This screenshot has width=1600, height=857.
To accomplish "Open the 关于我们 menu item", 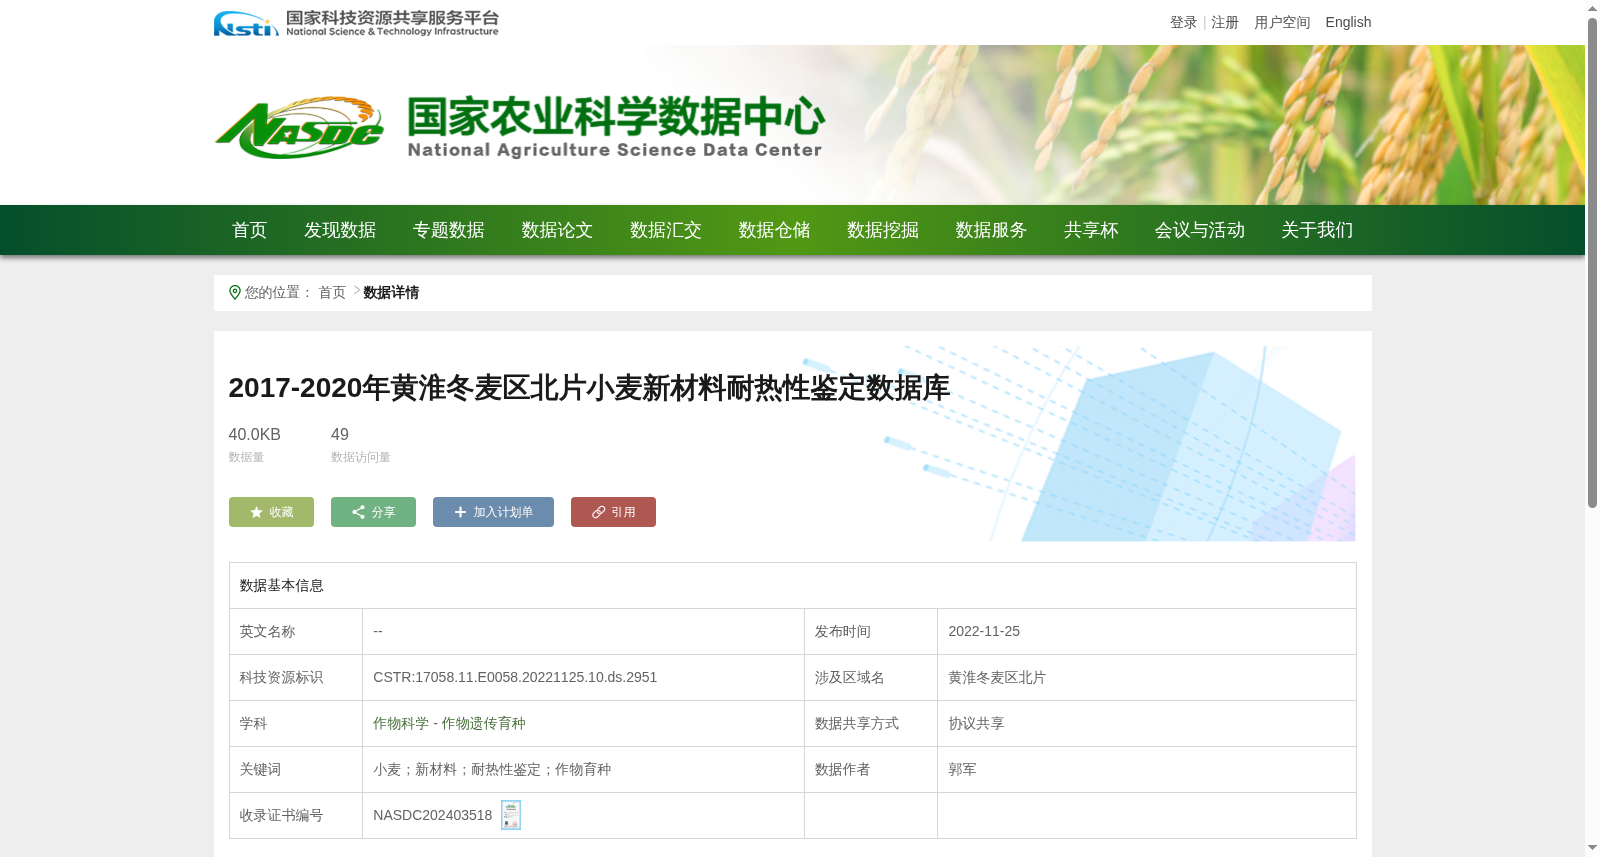I will click(x=1317, y=230).
